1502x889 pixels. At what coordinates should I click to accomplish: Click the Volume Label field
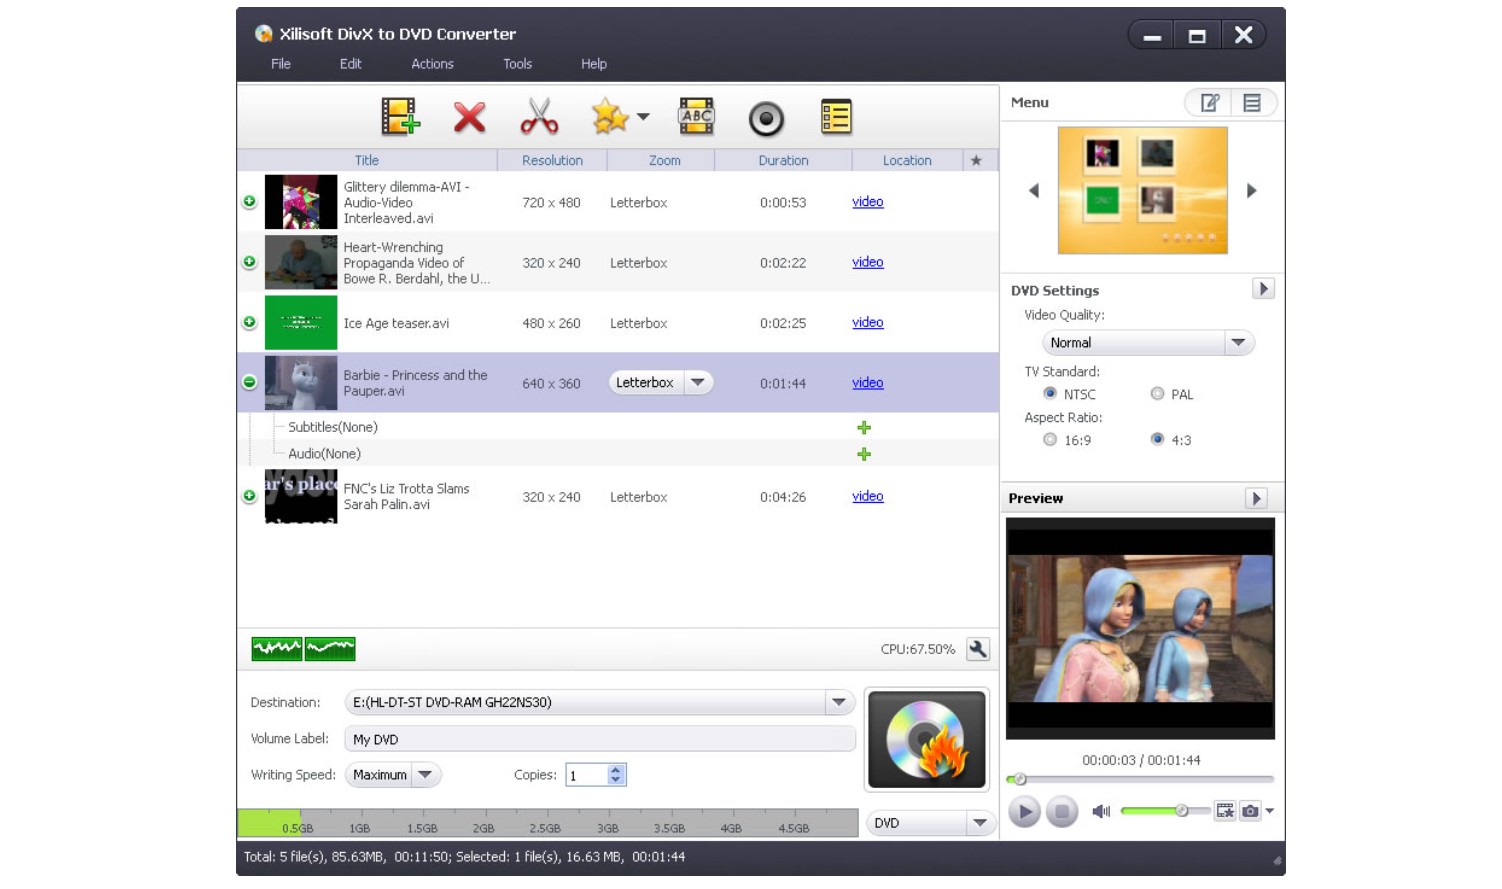600,740
